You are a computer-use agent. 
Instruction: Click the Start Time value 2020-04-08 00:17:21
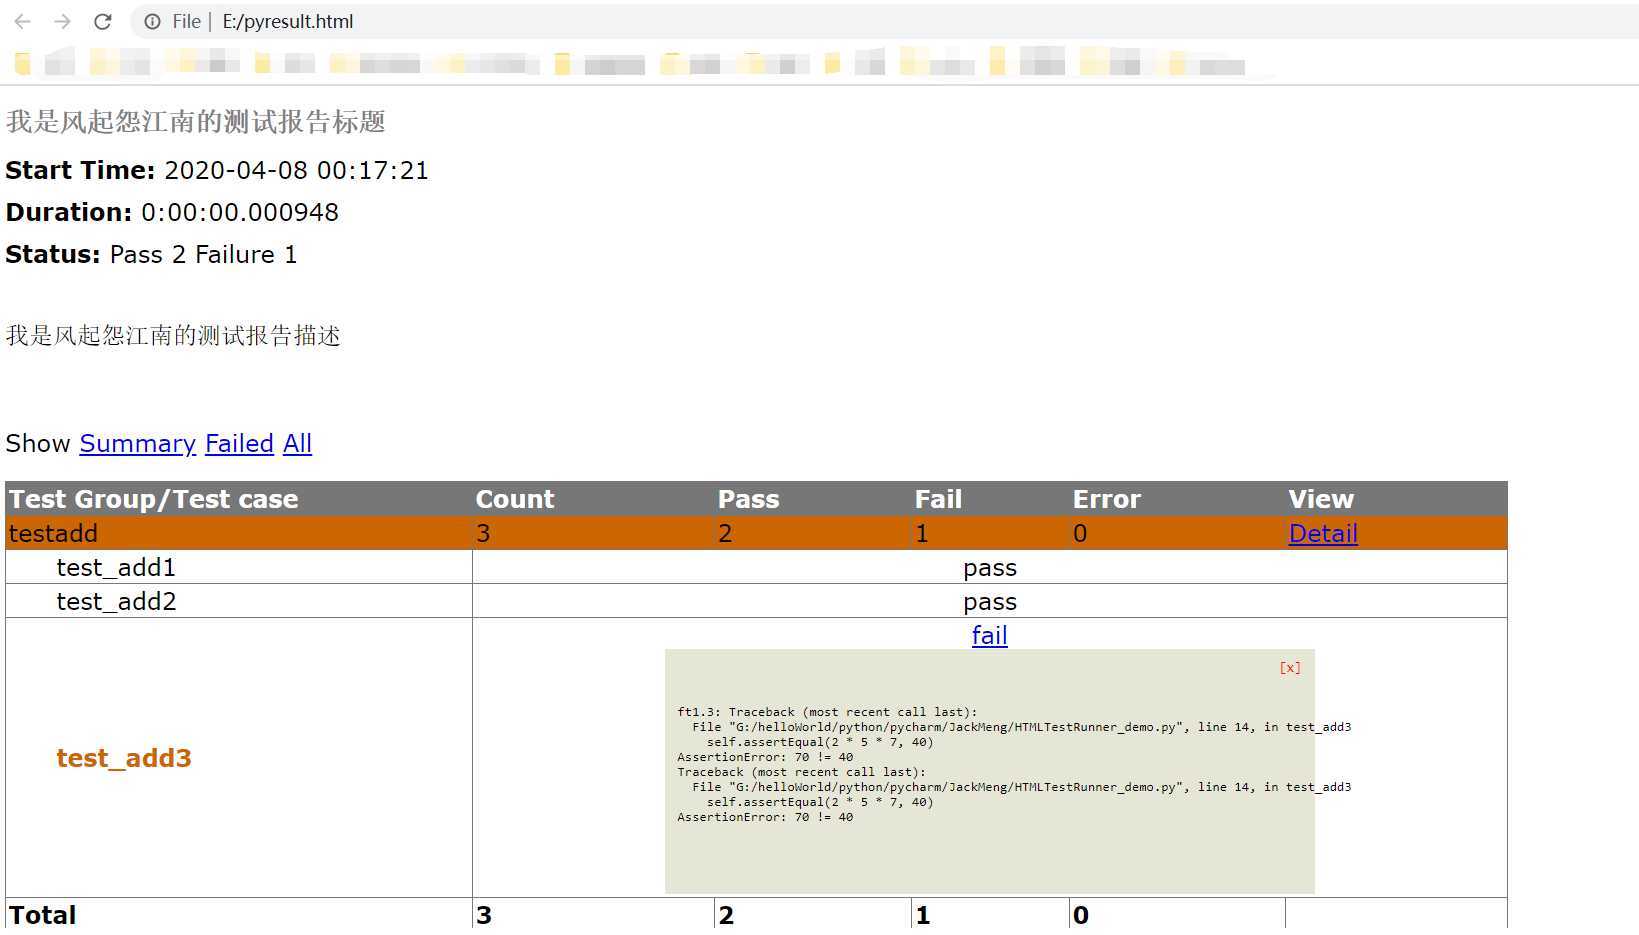pos(296,170)
